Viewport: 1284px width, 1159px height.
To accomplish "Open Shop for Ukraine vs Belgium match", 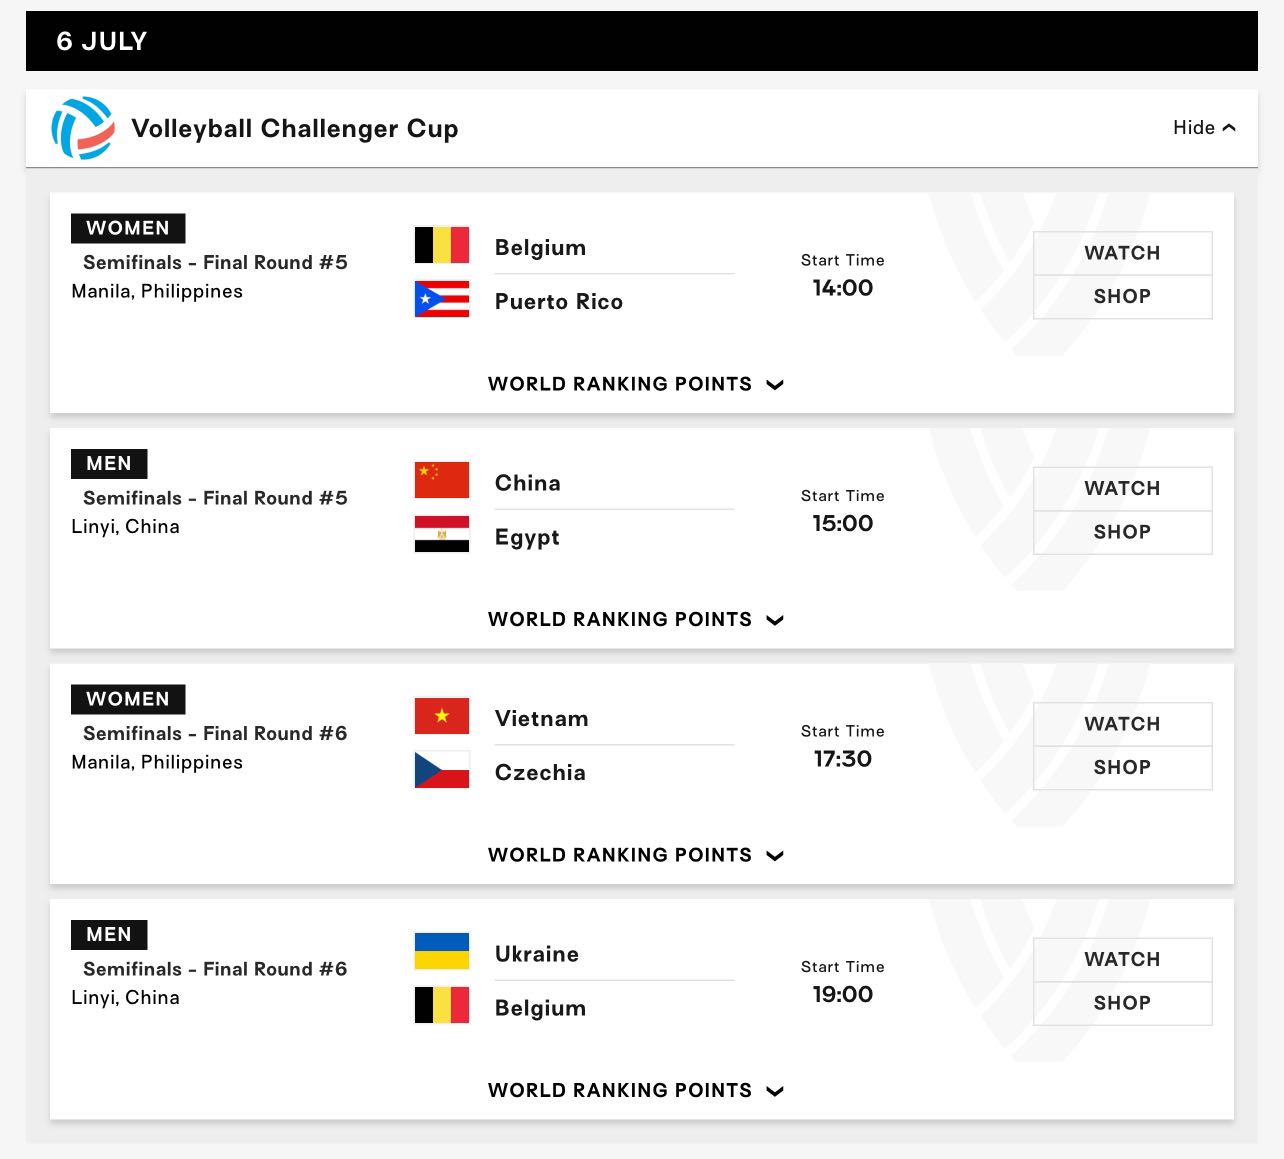I will pyautogui.click(x=1122, y=1003).
